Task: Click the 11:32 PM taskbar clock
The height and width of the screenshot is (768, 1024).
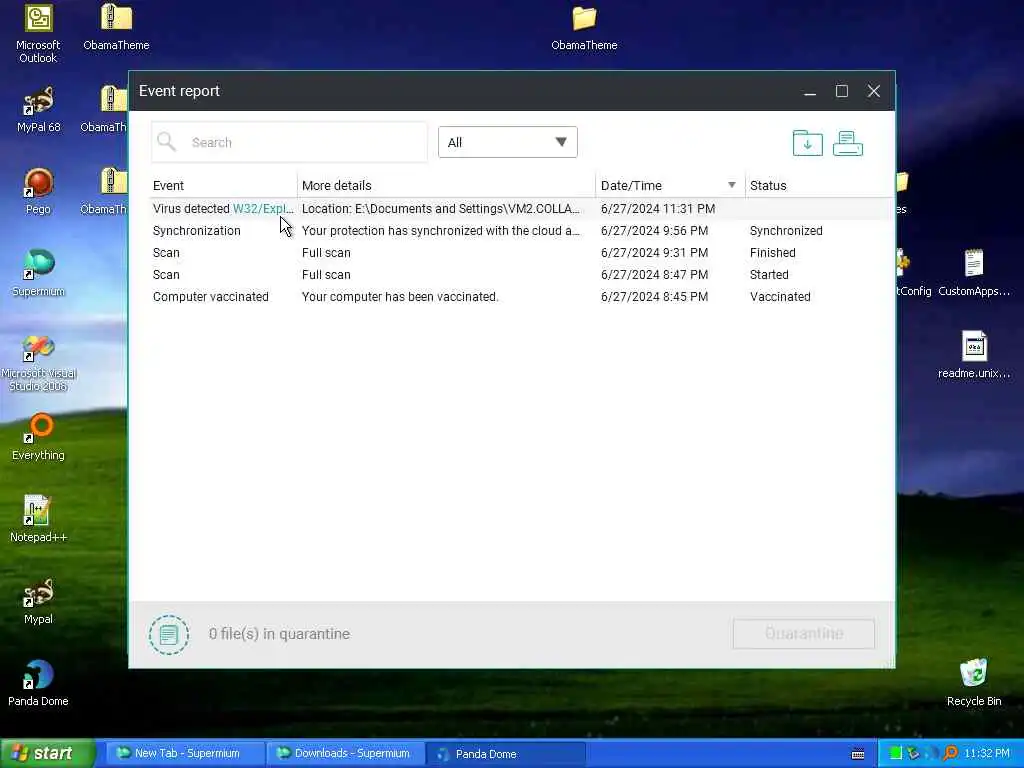Action: coord(987,754)
